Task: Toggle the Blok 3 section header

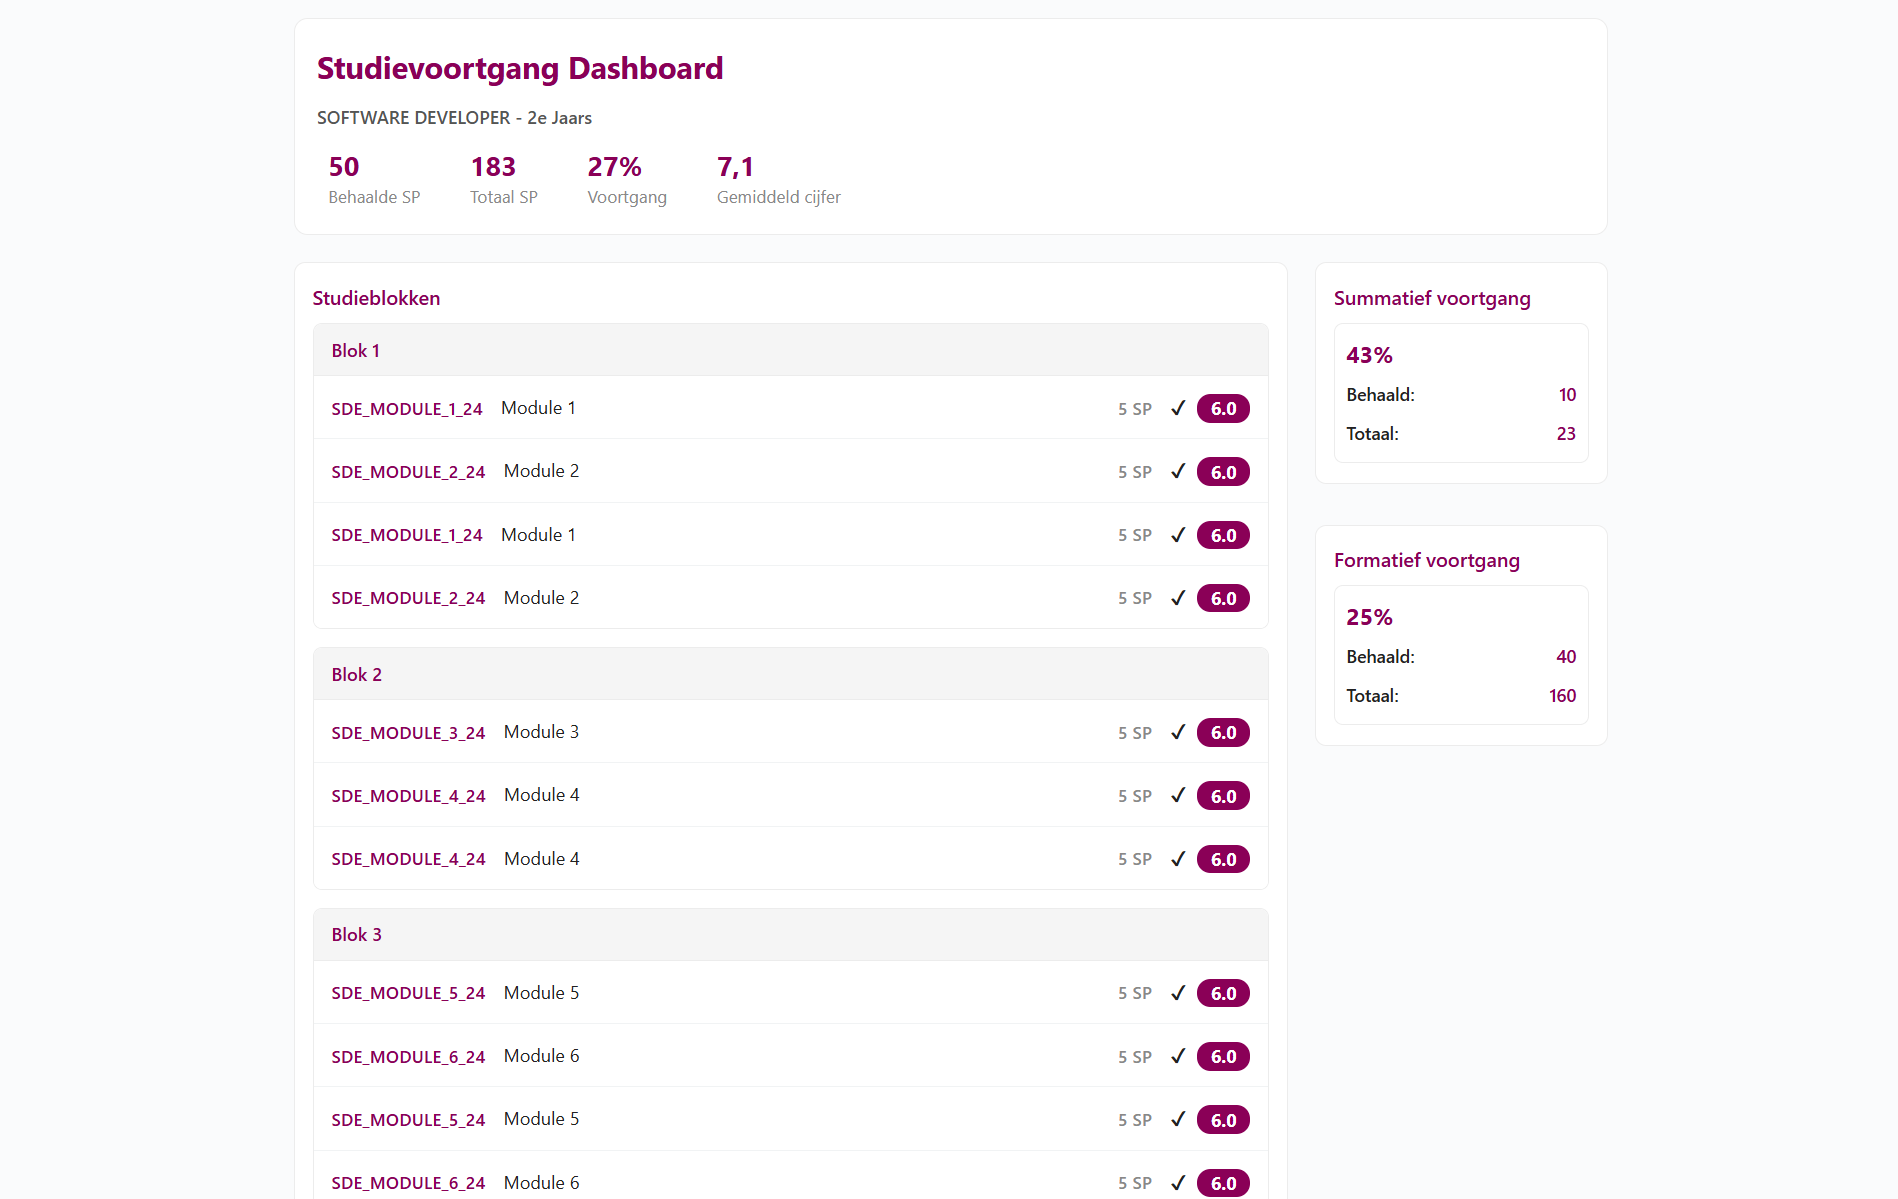Action: 790,935
